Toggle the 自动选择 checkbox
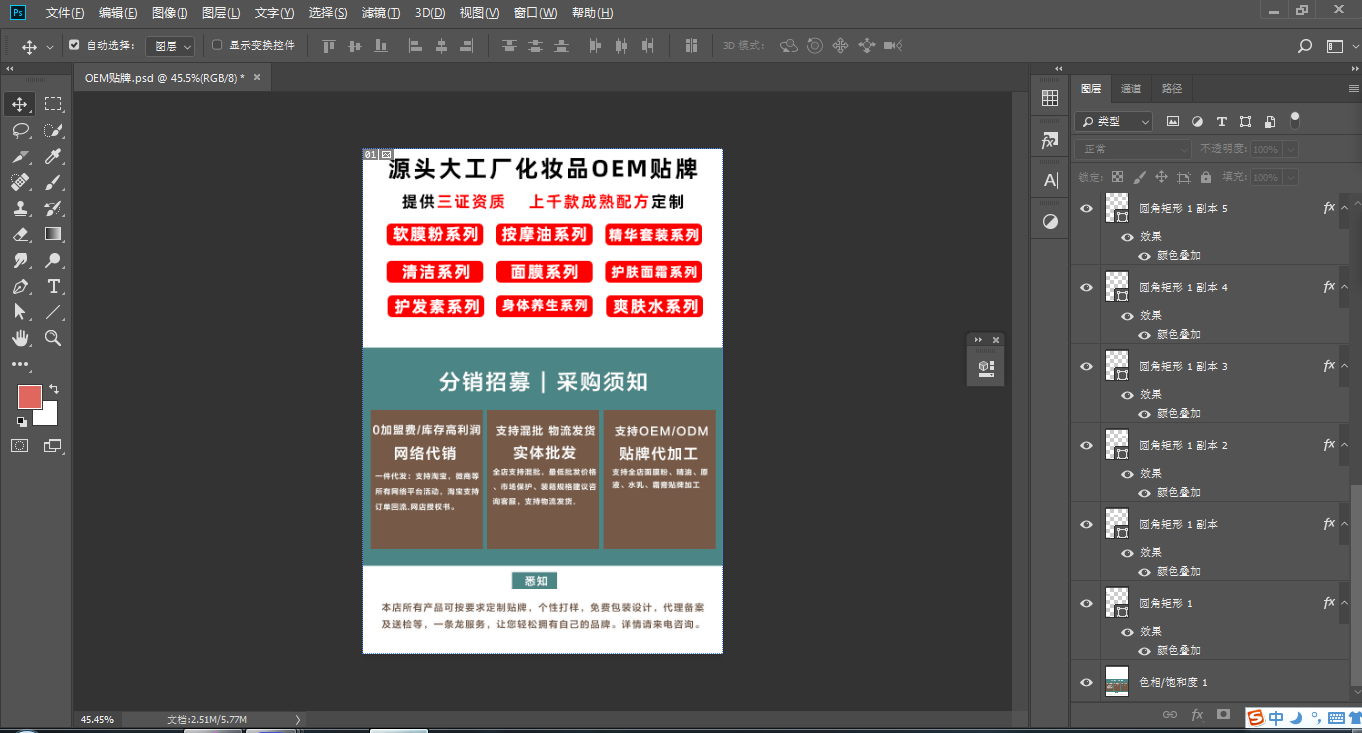 pos(74,45)
